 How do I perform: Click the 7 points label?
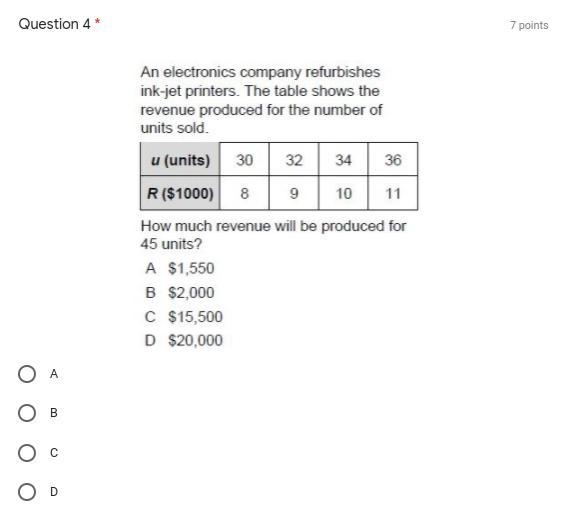(x=529, y=25)
